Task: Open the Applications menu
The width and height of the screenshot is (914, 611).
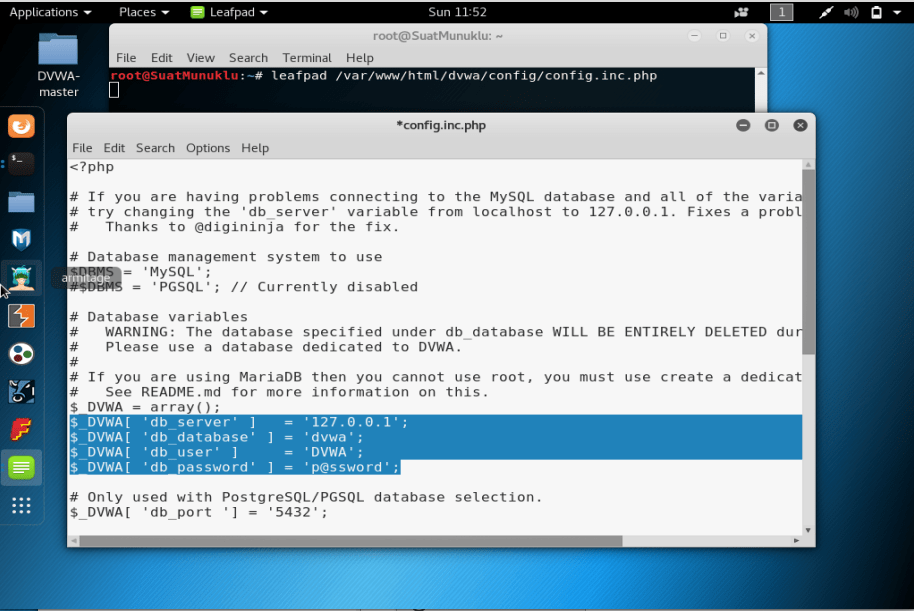Action: tap(50, 12)
